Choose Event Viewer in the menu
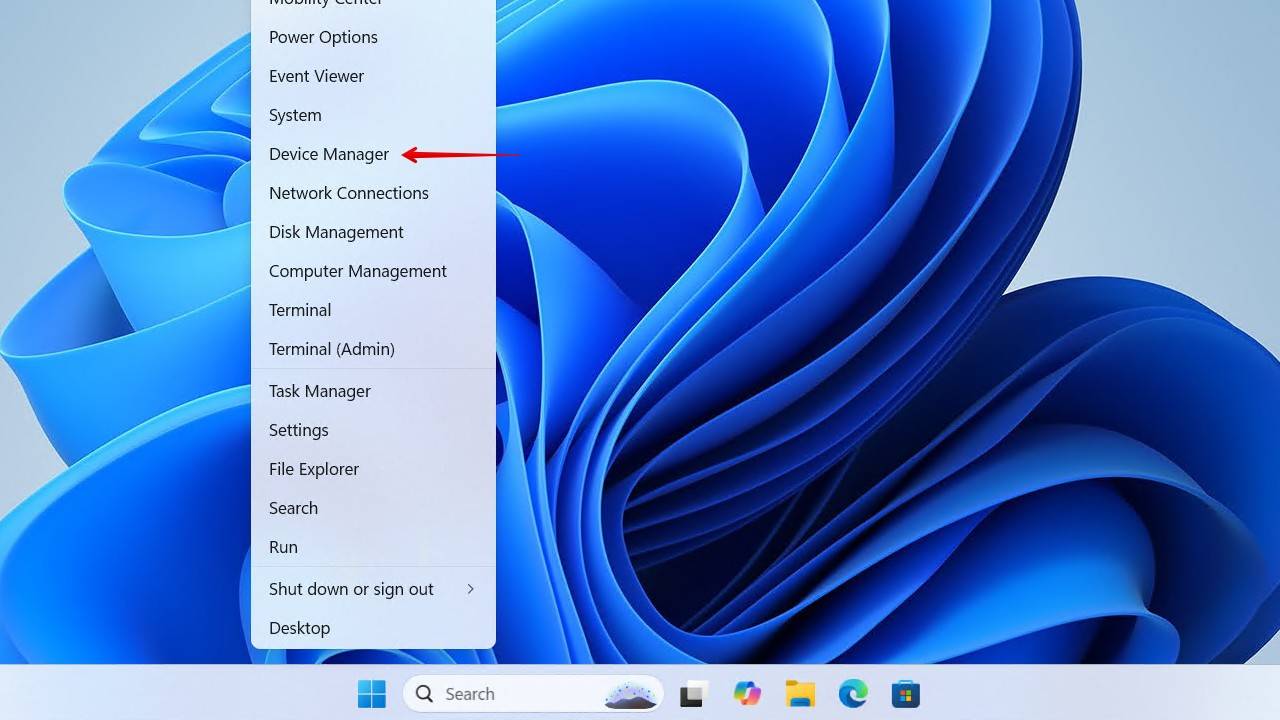Viewport: 1280px width, 720px height. coord(316,76)
